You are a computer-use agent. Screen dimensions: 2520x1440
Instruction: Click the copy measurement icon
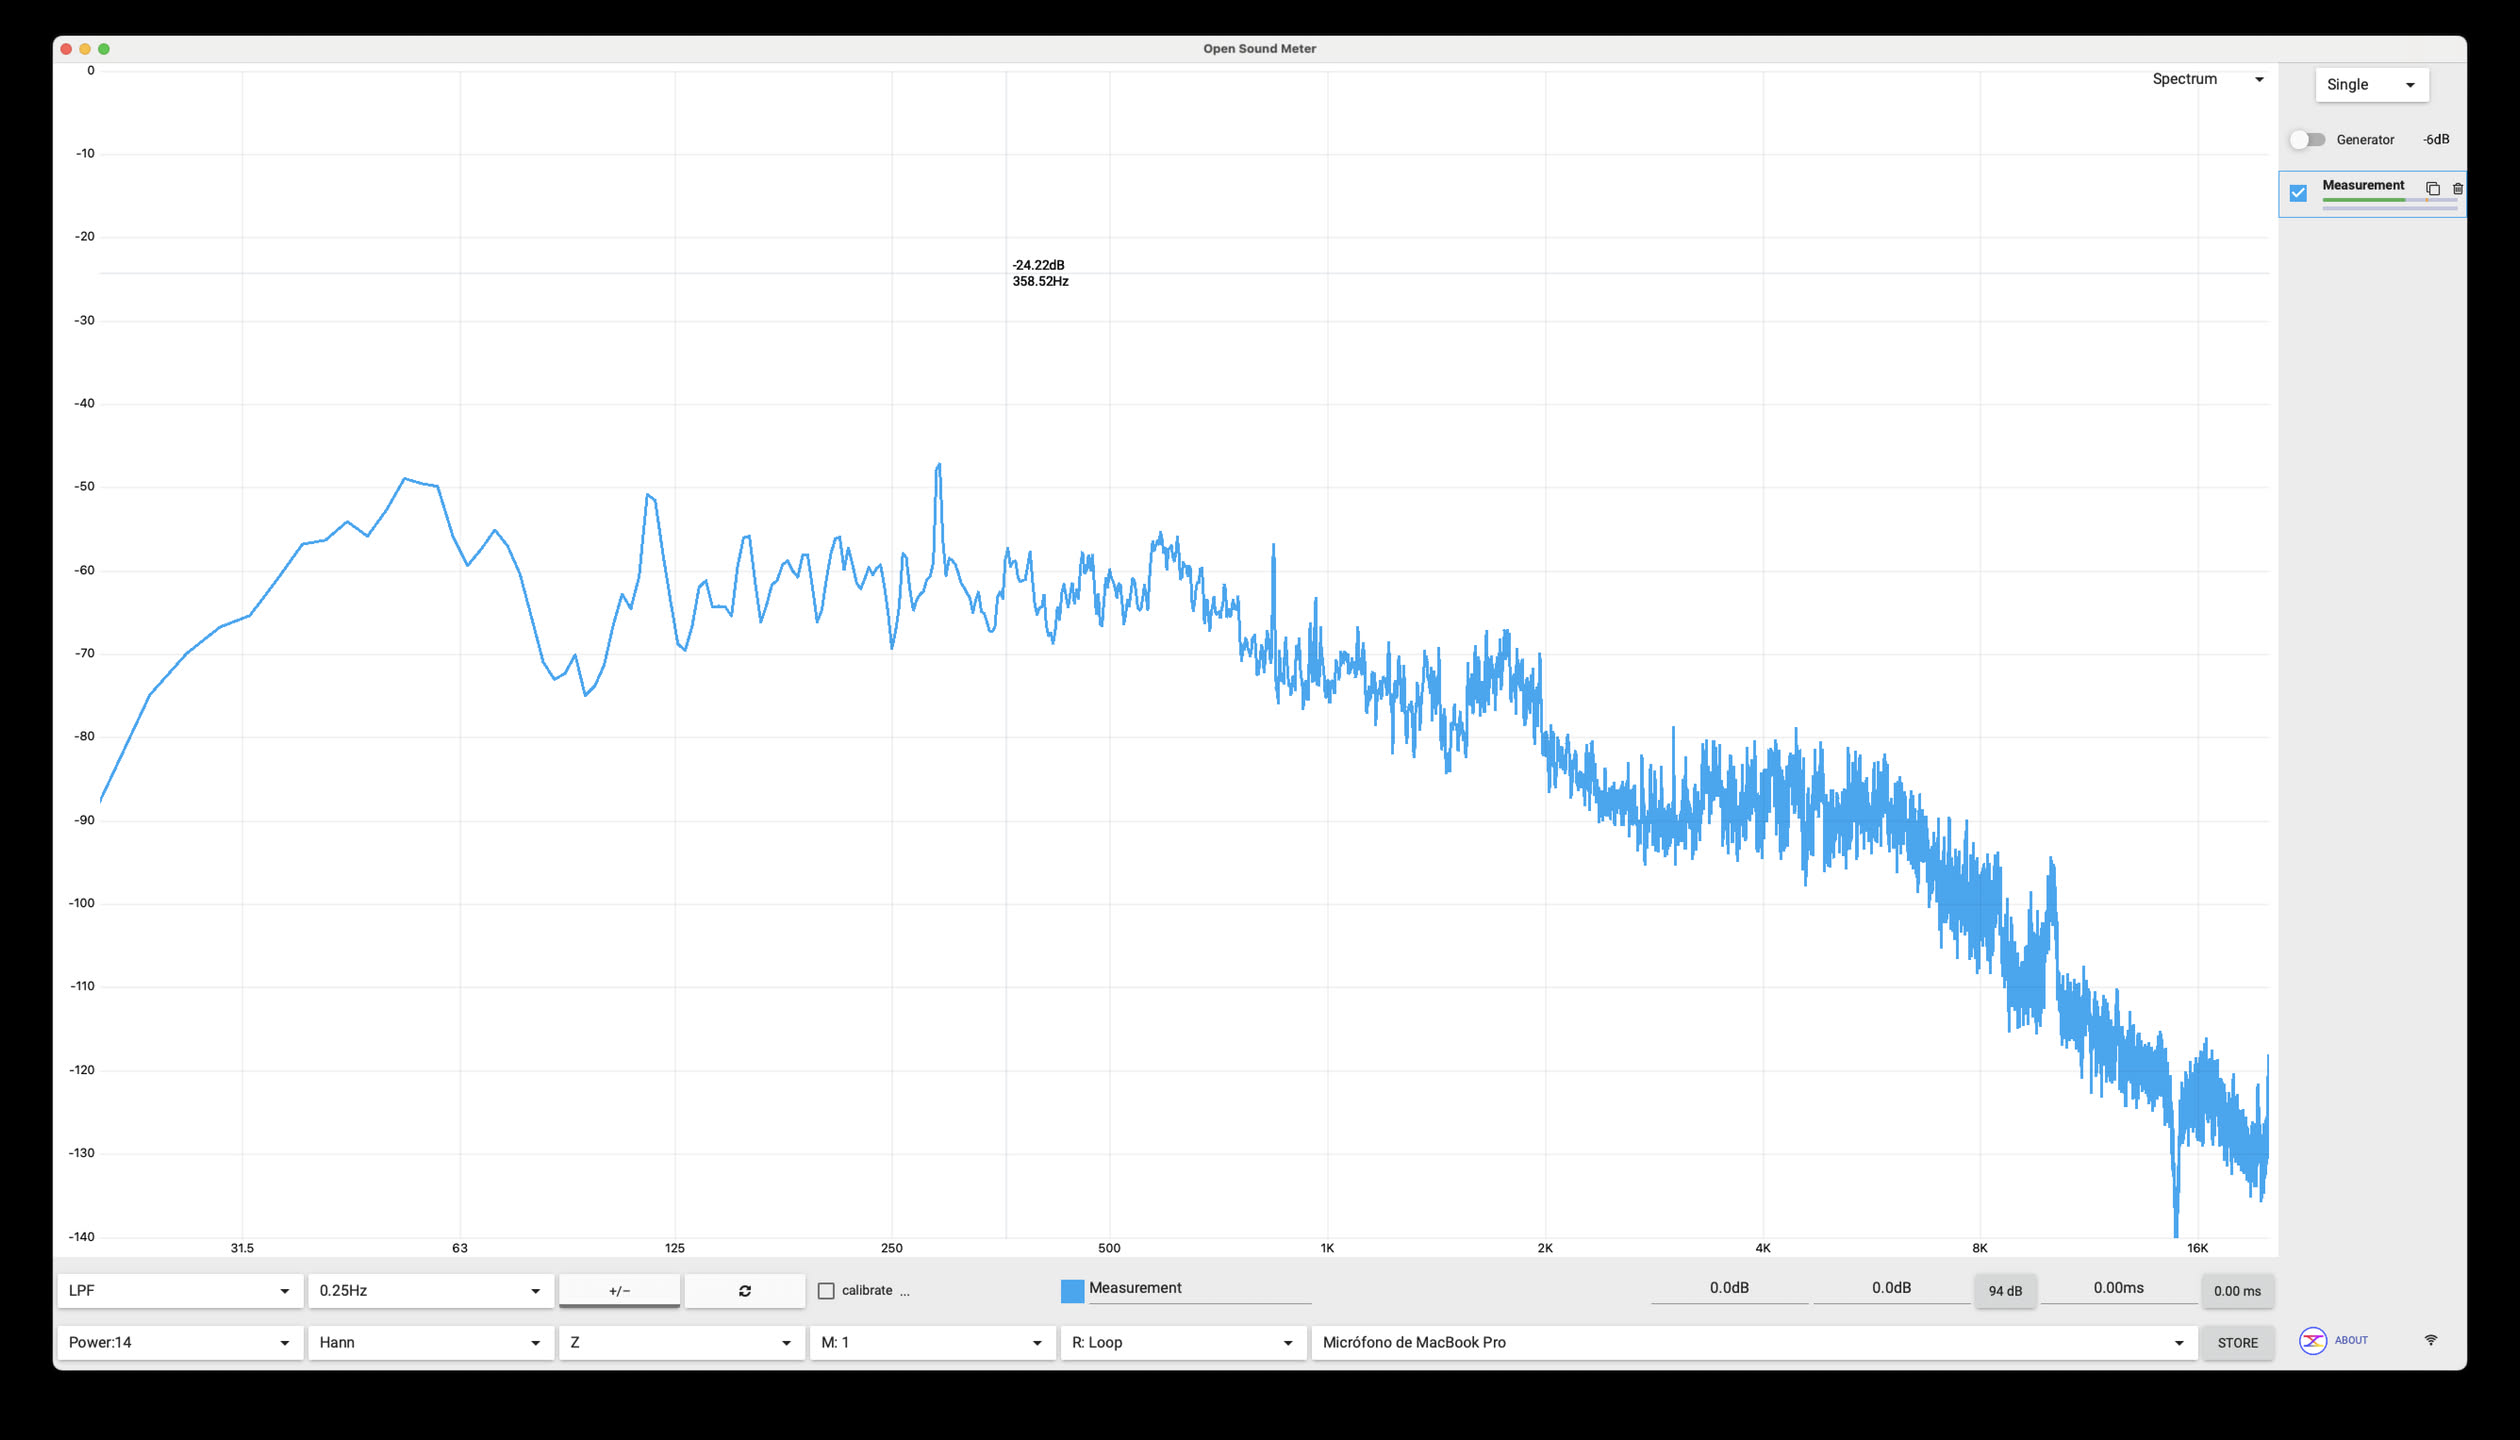point(2432,189)
